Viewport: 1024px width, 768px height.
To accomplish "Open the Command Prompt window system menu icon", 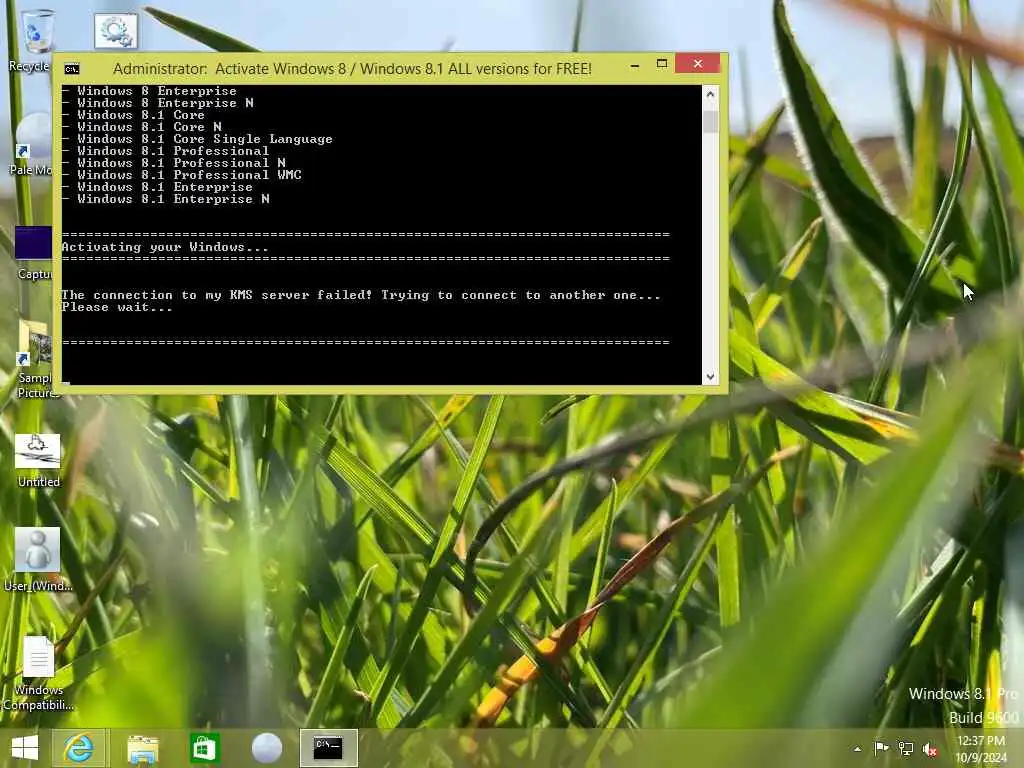I will point(72,69).
